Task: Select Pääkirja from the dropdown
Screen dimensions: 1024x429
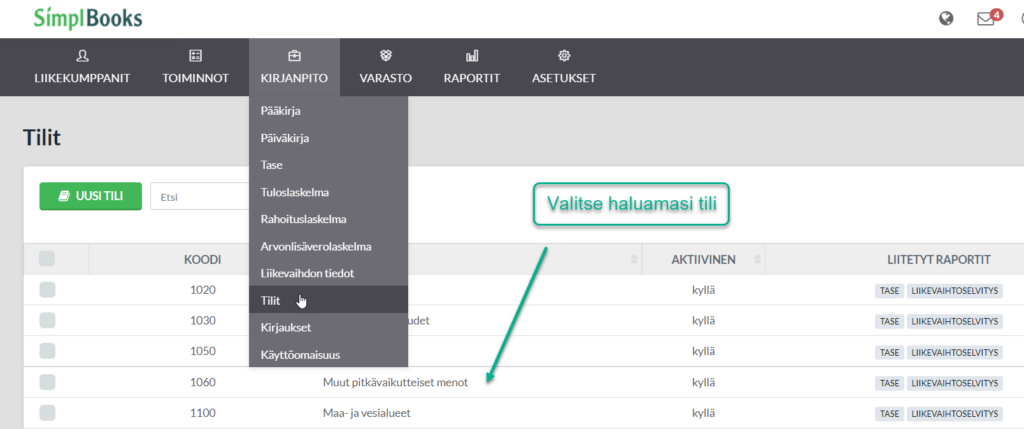Action: [x=328, y=111]
